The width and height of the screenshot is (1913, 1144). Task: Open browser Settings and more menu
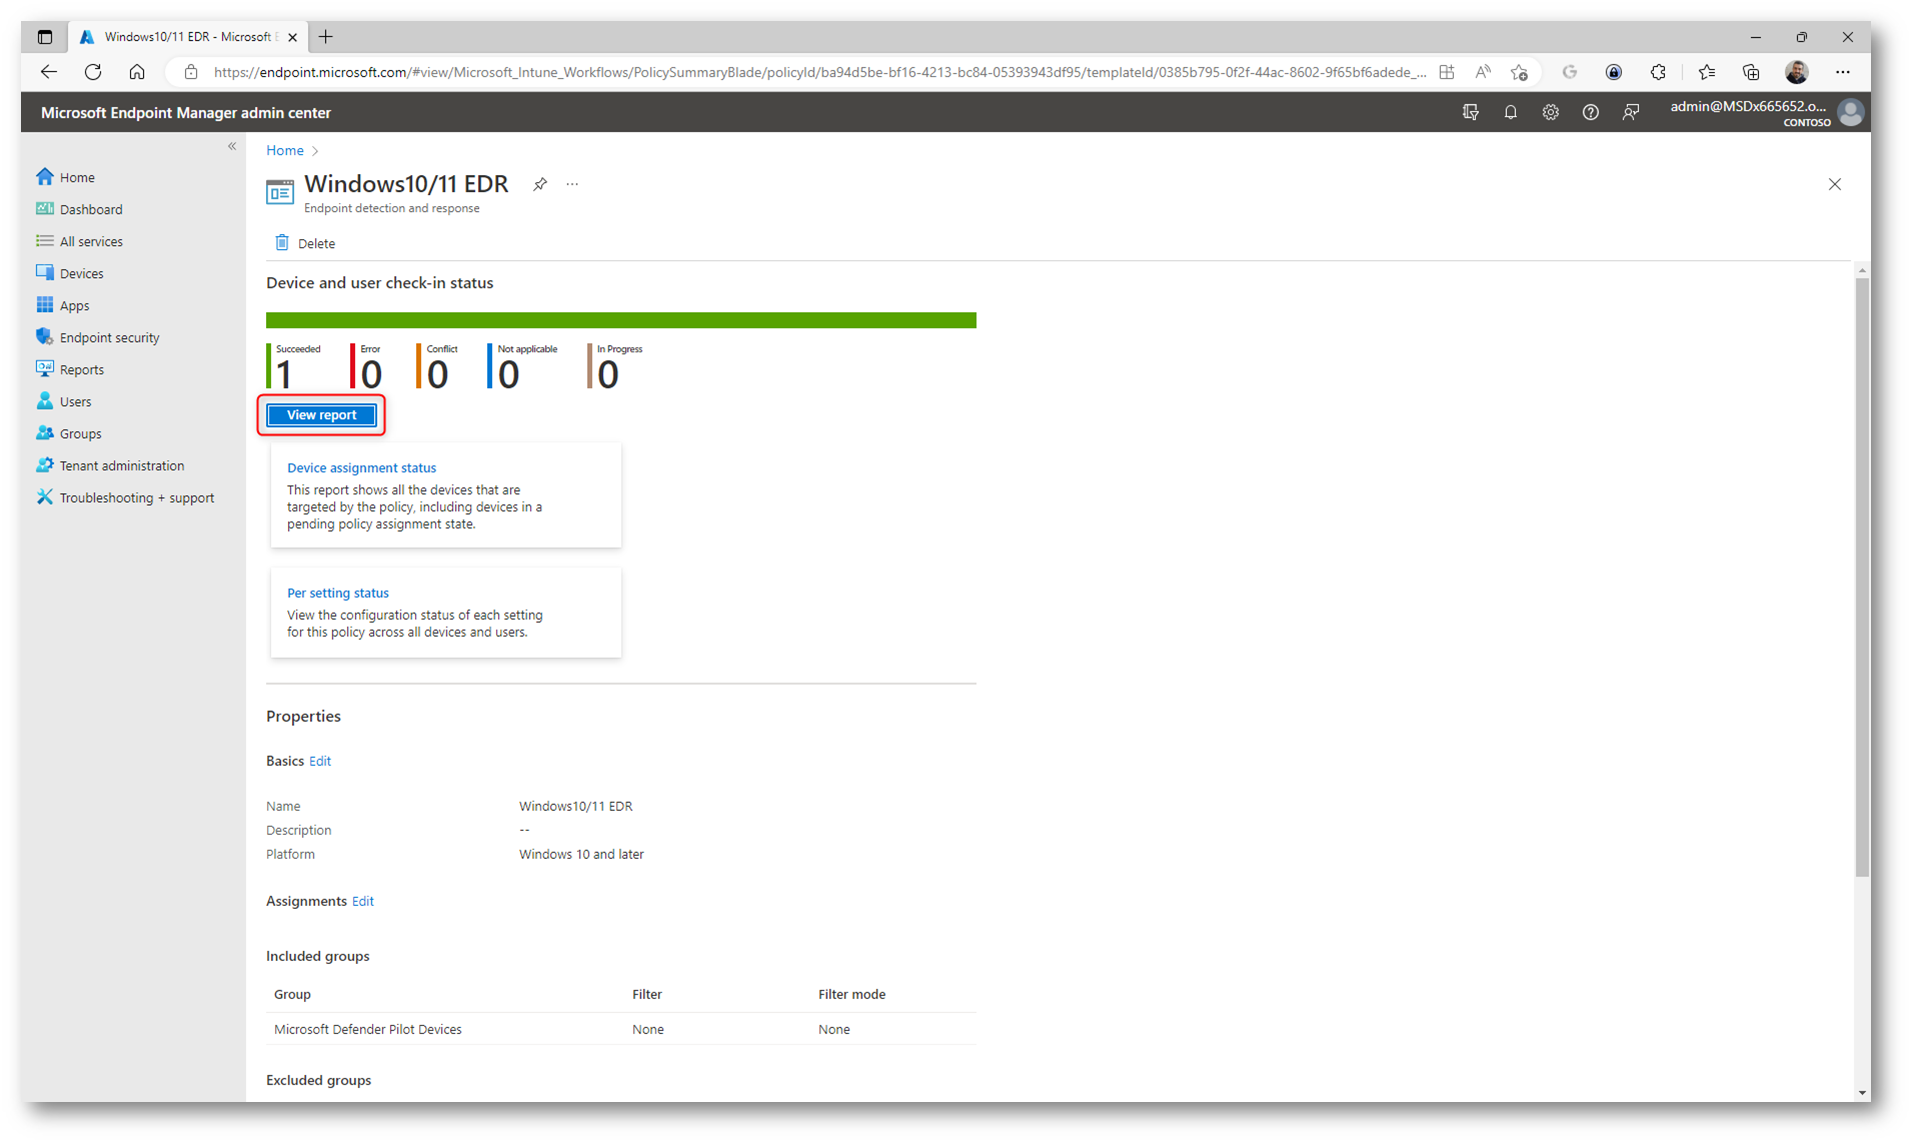point(1843,72)
